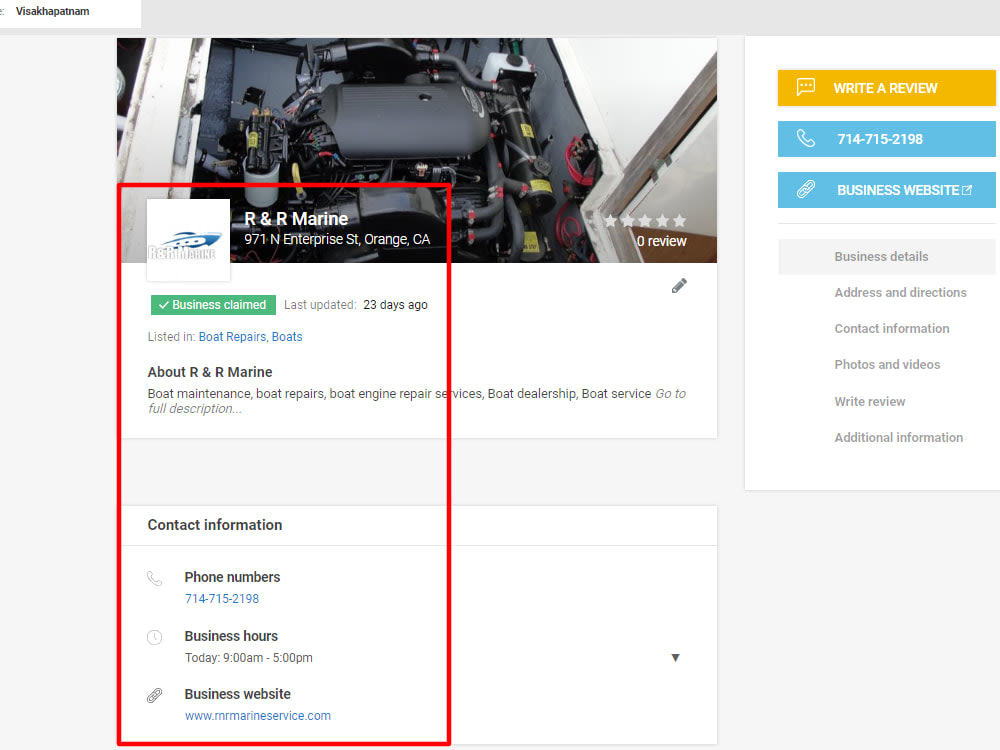Visit www.rnrmarineservice.com link
This screenshot has height=750, width=1000.
point(258,716)
